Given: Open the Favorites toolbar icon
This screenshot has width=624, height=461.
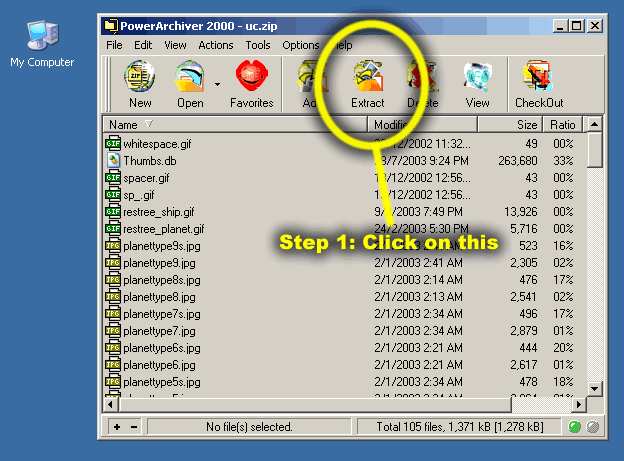Looking at the screenshot, I should (x=251, y=84).
